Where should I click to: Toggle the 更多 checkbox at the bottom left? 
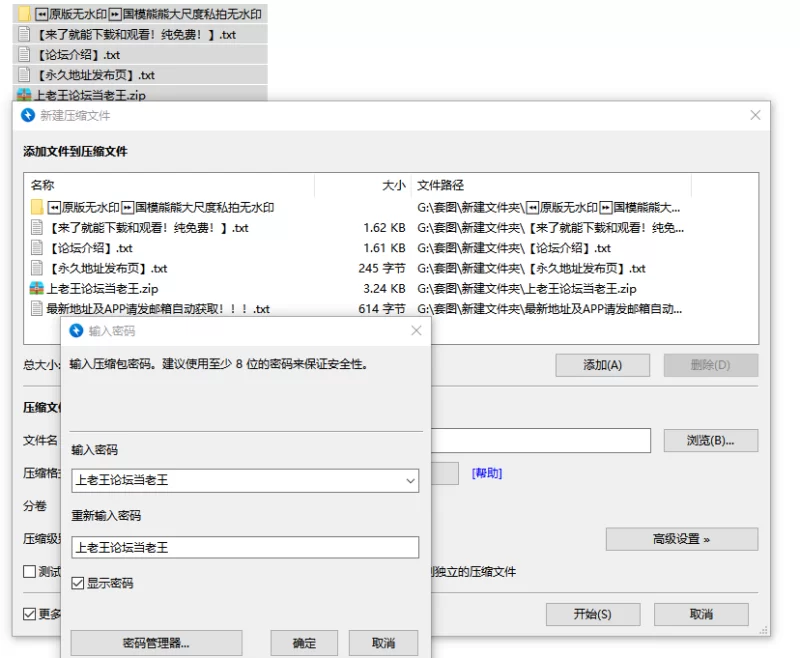[29, 613]
